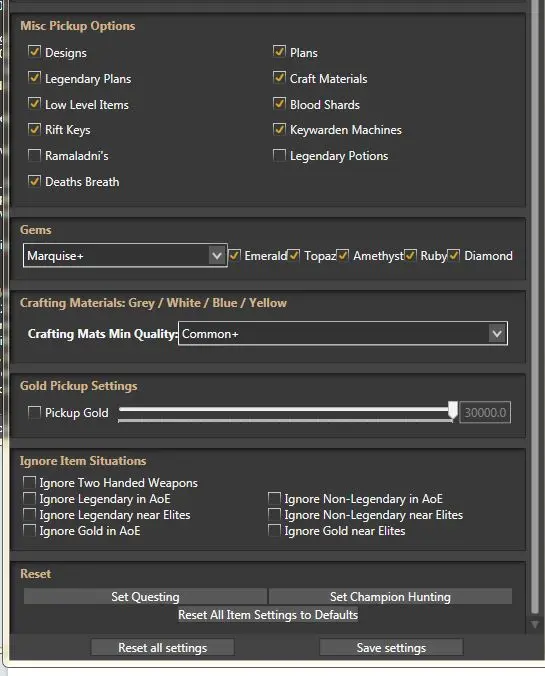Toggle the Diamond gem checkbox
The image size is (545, 676).
click(454, 255)
